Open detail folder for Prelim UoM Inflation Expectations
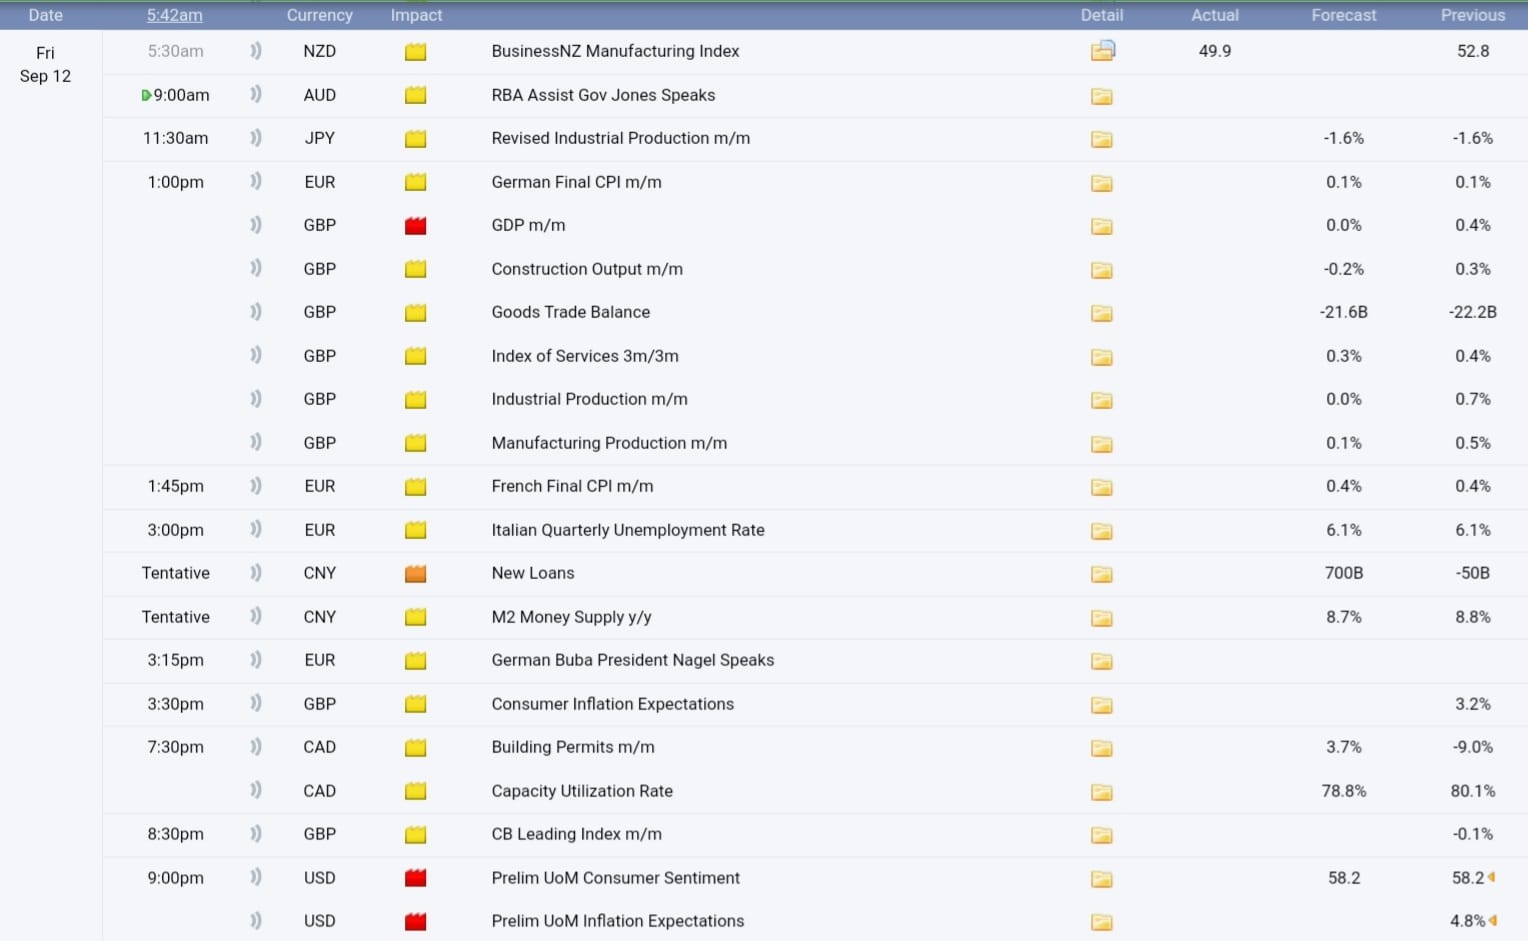 pyautogui.click(x=1101, y=922)
